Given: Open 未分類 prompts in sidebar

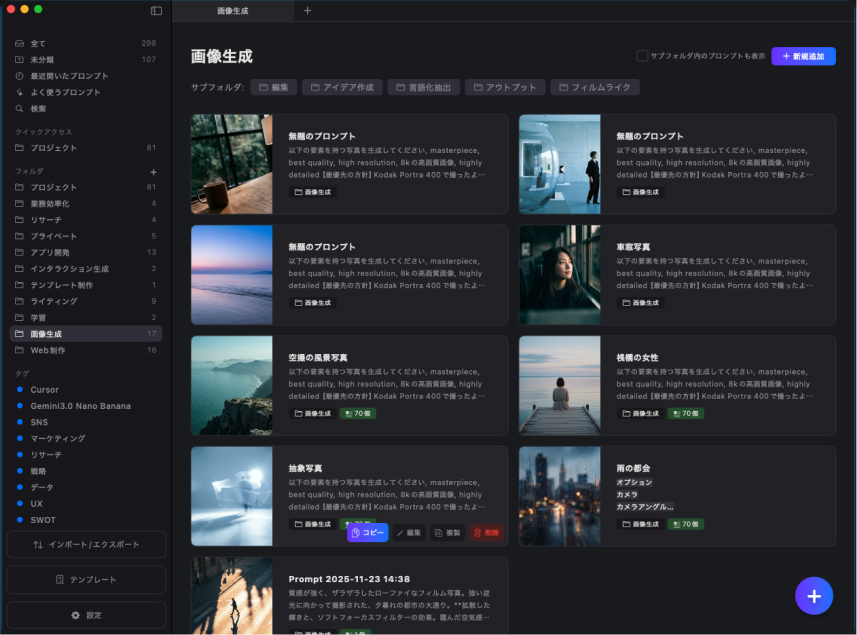Looking at the screenshot, I should point(86,60).
